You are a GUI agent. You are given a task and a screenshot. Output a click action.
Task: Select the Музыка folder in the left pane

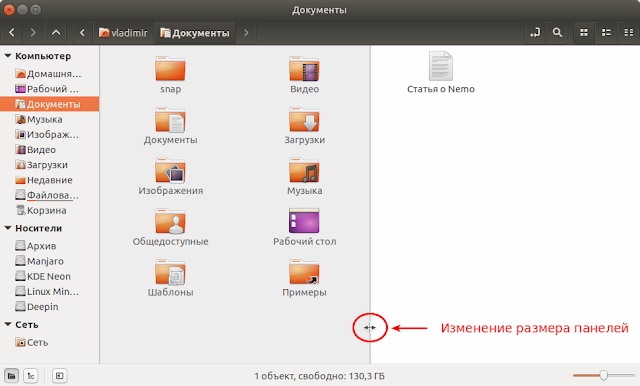304,171
